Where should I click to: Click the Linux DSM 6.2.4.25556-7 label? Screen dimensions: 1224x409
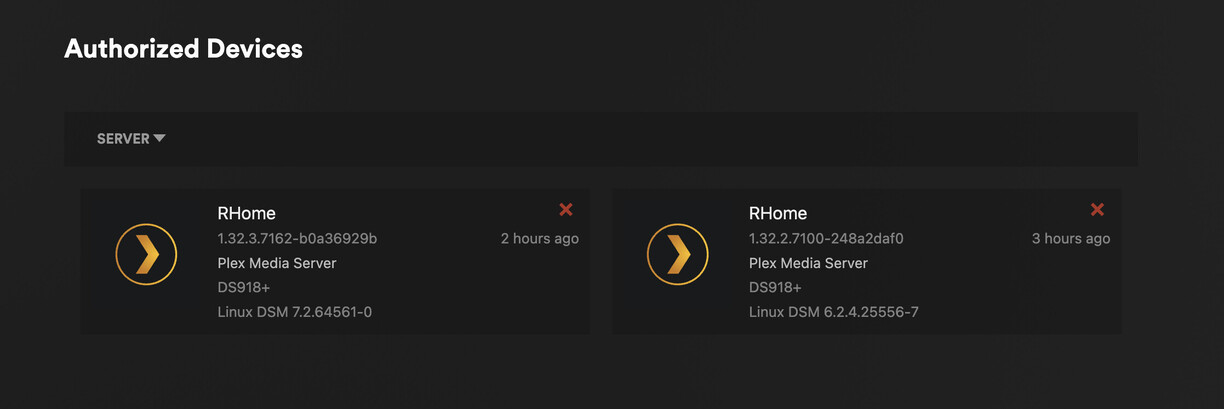tap(834, 312)
